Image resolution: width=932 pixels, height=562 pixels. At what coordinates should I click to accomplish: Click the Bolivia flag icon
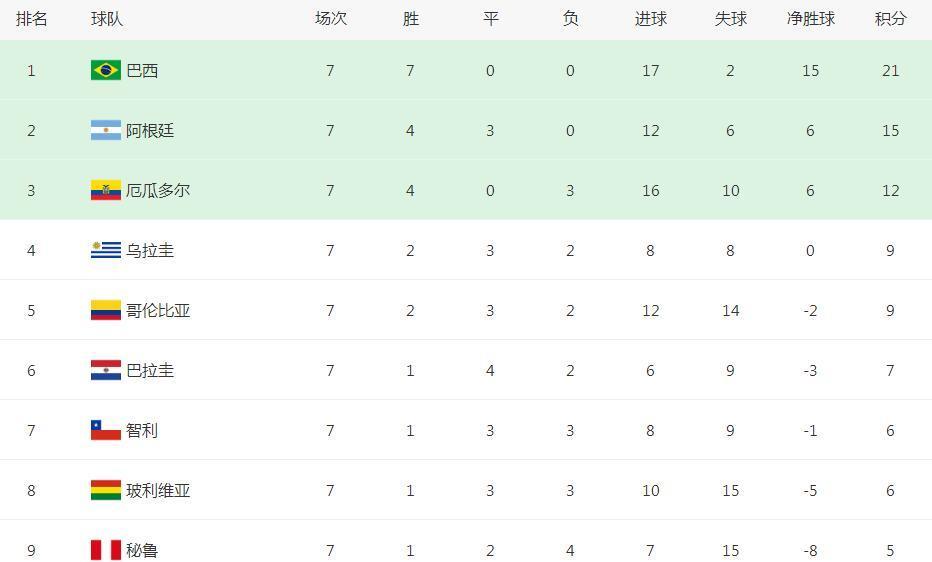[105, 490]
